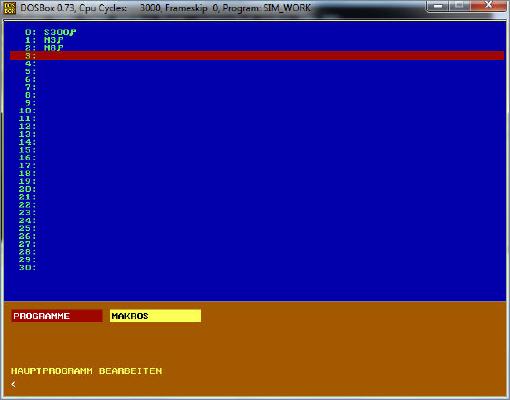Select program line 2 containing N8
510x400 pixels.
[x=44, y=48]
